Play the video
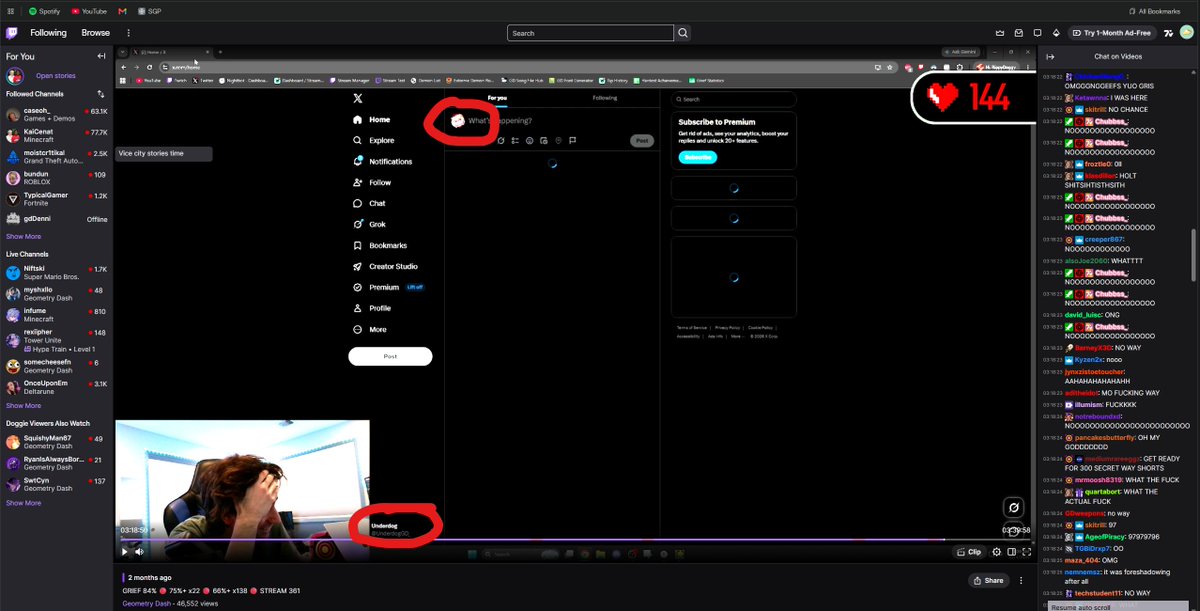This screenshot has width=1200, height=611. (x=125, y=551)
